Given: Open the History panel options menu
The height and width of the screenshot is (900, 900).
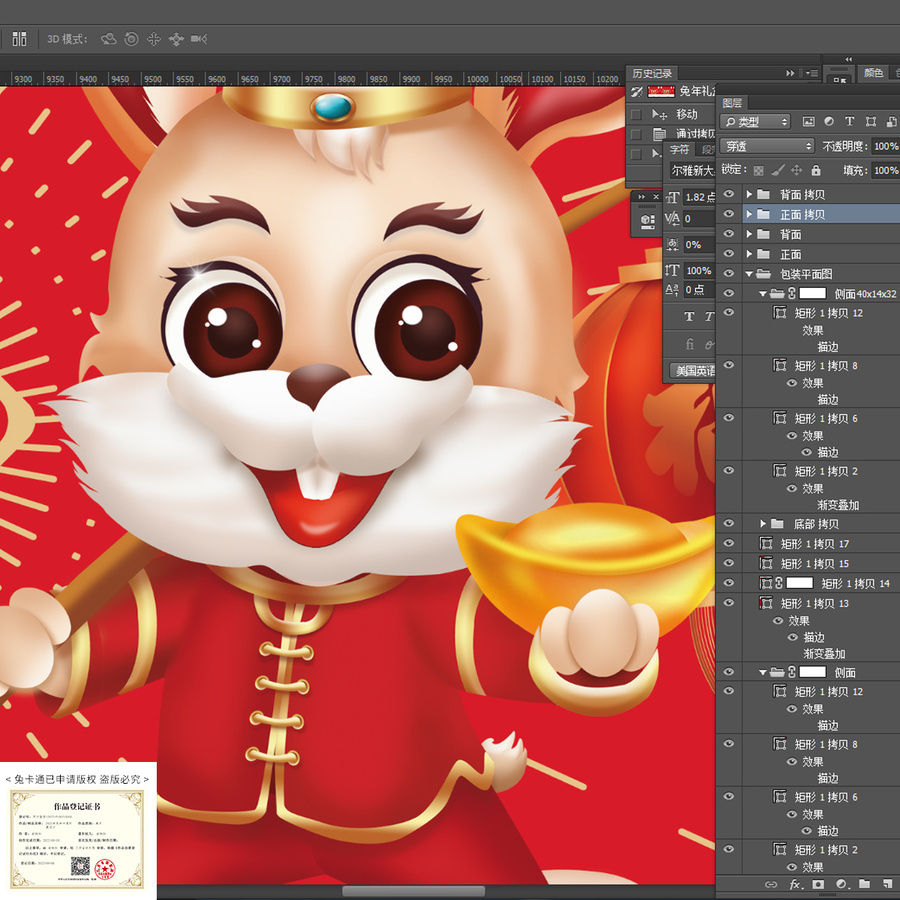Looking at the screenshot, I should pos(812,73).
